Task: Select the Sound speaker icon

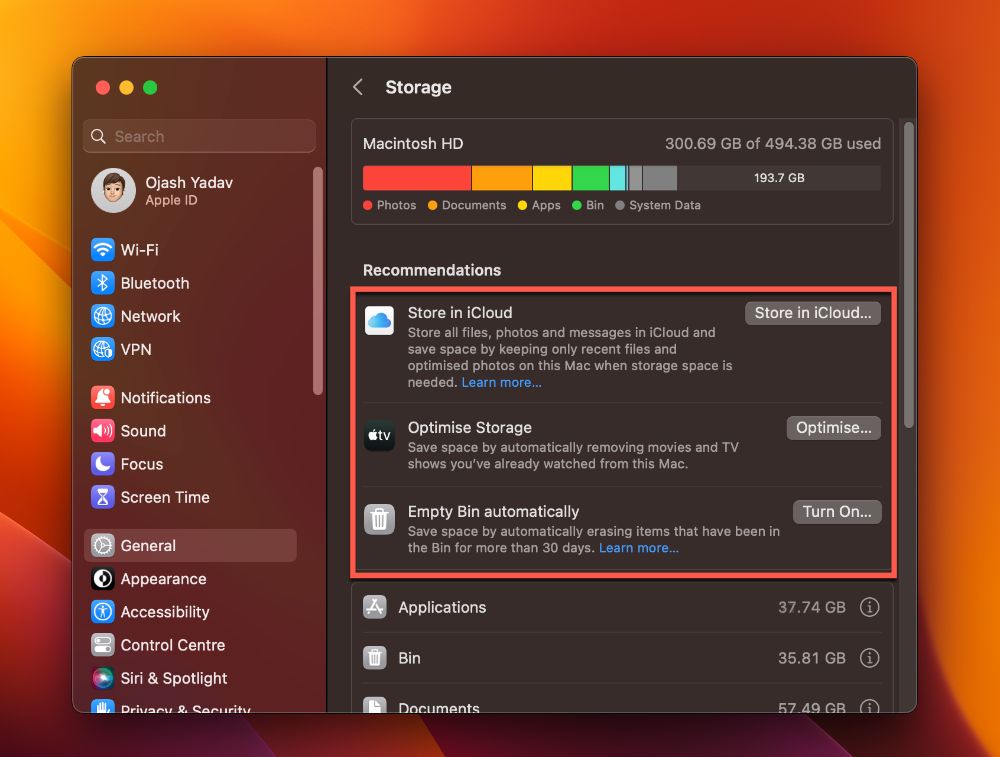Action: click(102, 430)
